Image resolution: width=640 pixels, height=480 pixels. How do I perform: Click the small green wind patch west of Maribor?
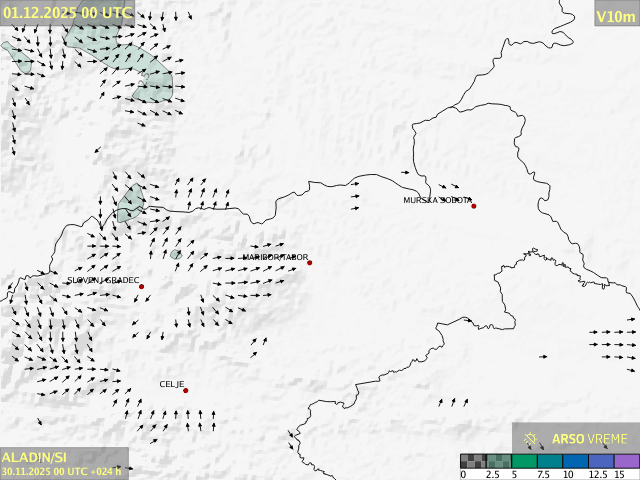176,254
